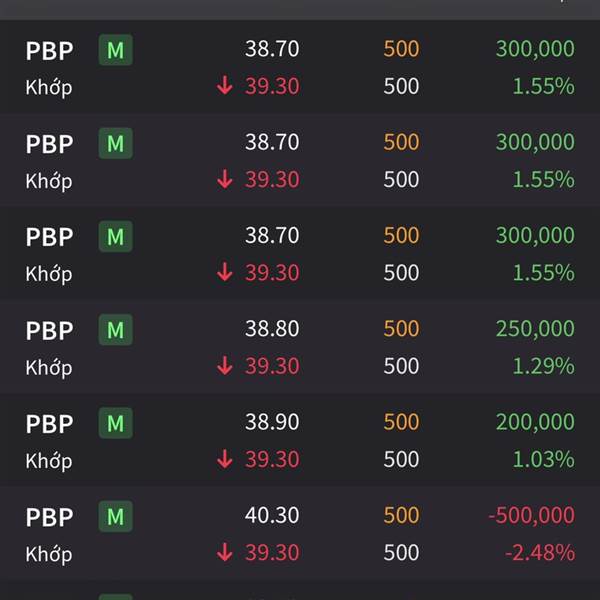Tap the M badge on the topmost PBP order
The height and width of the screenshot is (600, 600).
[x=116, y=50]
